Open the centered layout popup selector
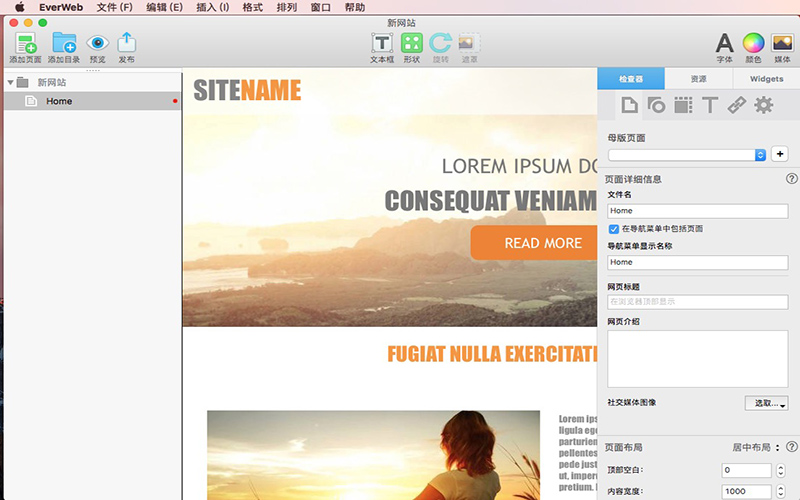Viewport: 800px width, 500px height. coord(756,447)
